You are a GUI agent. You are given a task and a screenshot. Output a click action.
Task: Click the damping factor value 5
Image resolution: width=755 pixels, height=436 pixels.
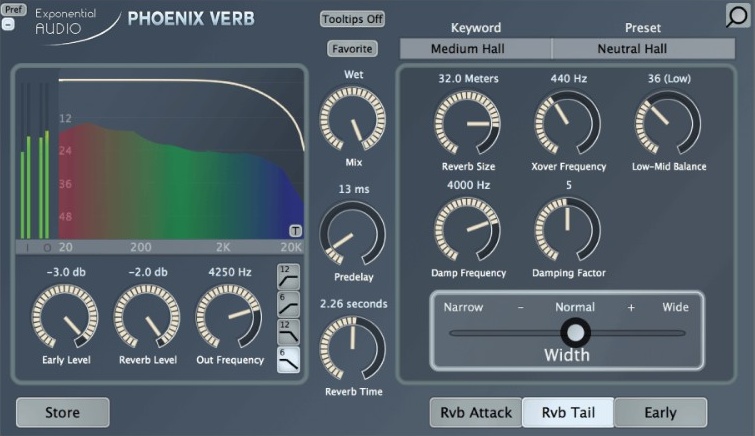click(569, 185)
